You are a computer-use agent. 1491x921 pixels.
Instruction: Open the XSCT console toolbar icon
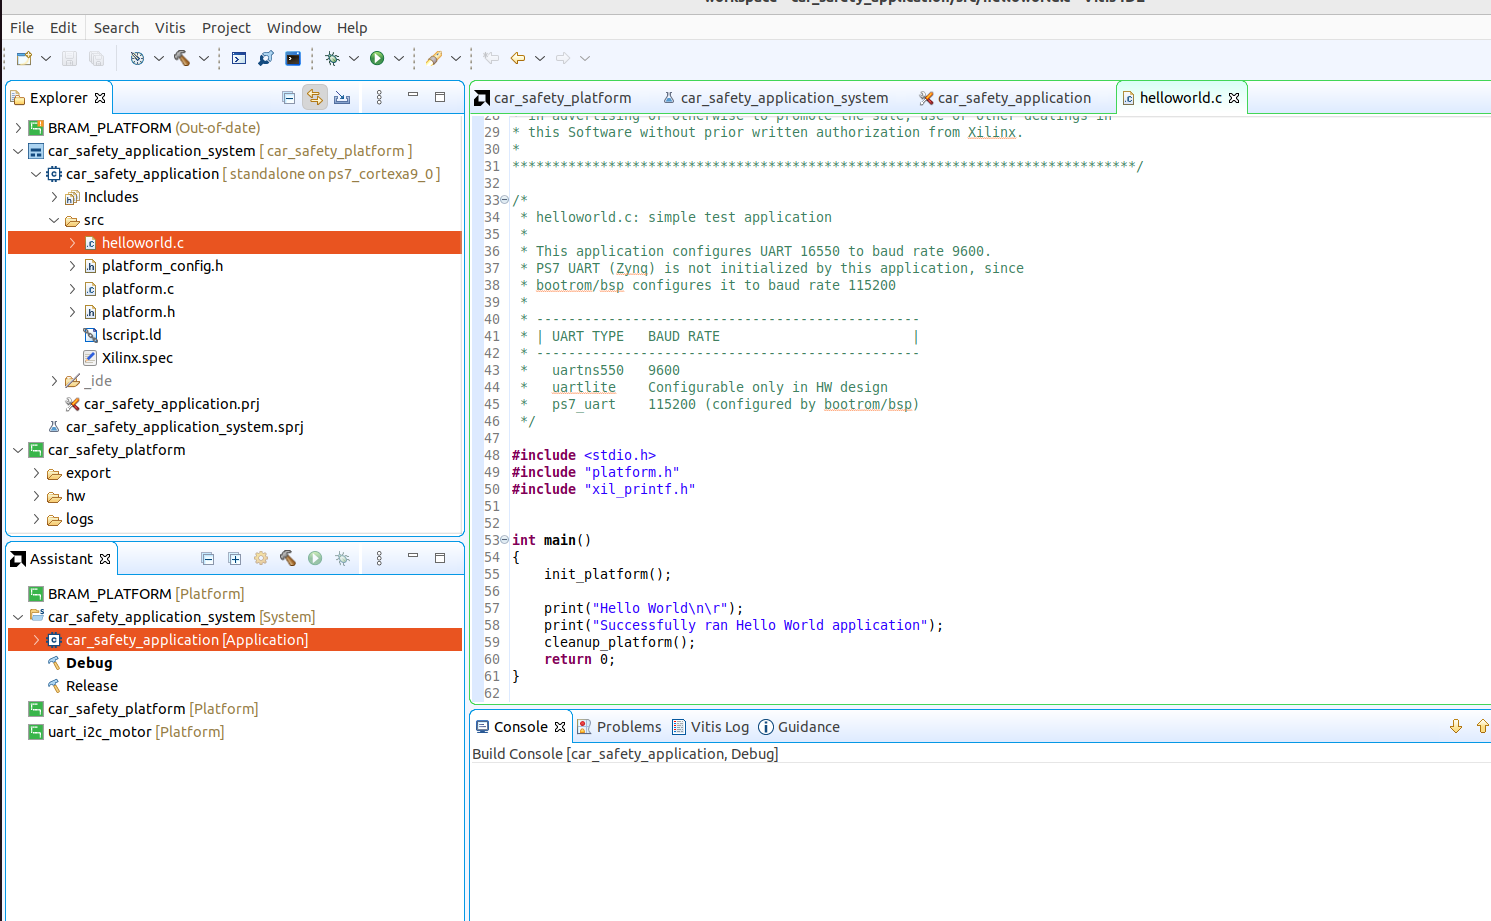point(239,58)
